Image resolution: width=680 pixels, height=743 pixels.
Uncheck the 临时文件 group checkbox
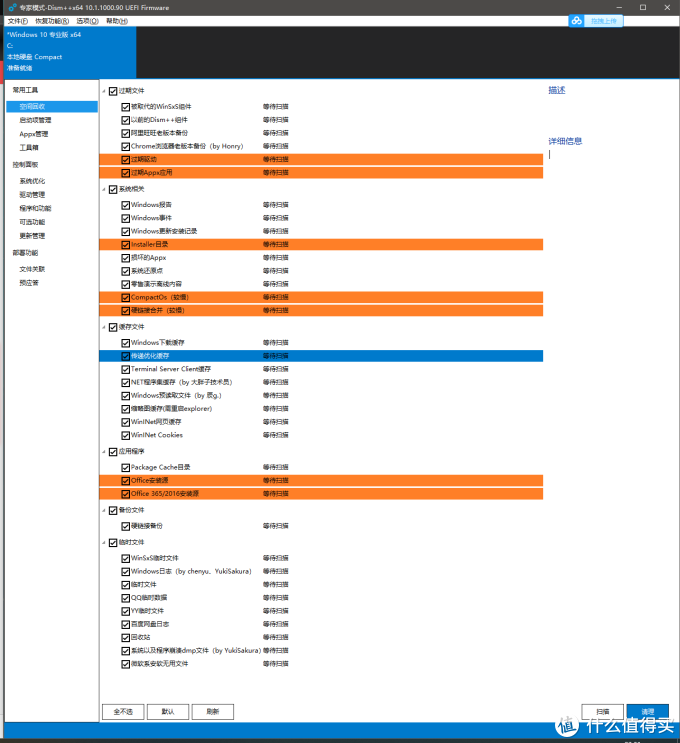click(113, 543)
